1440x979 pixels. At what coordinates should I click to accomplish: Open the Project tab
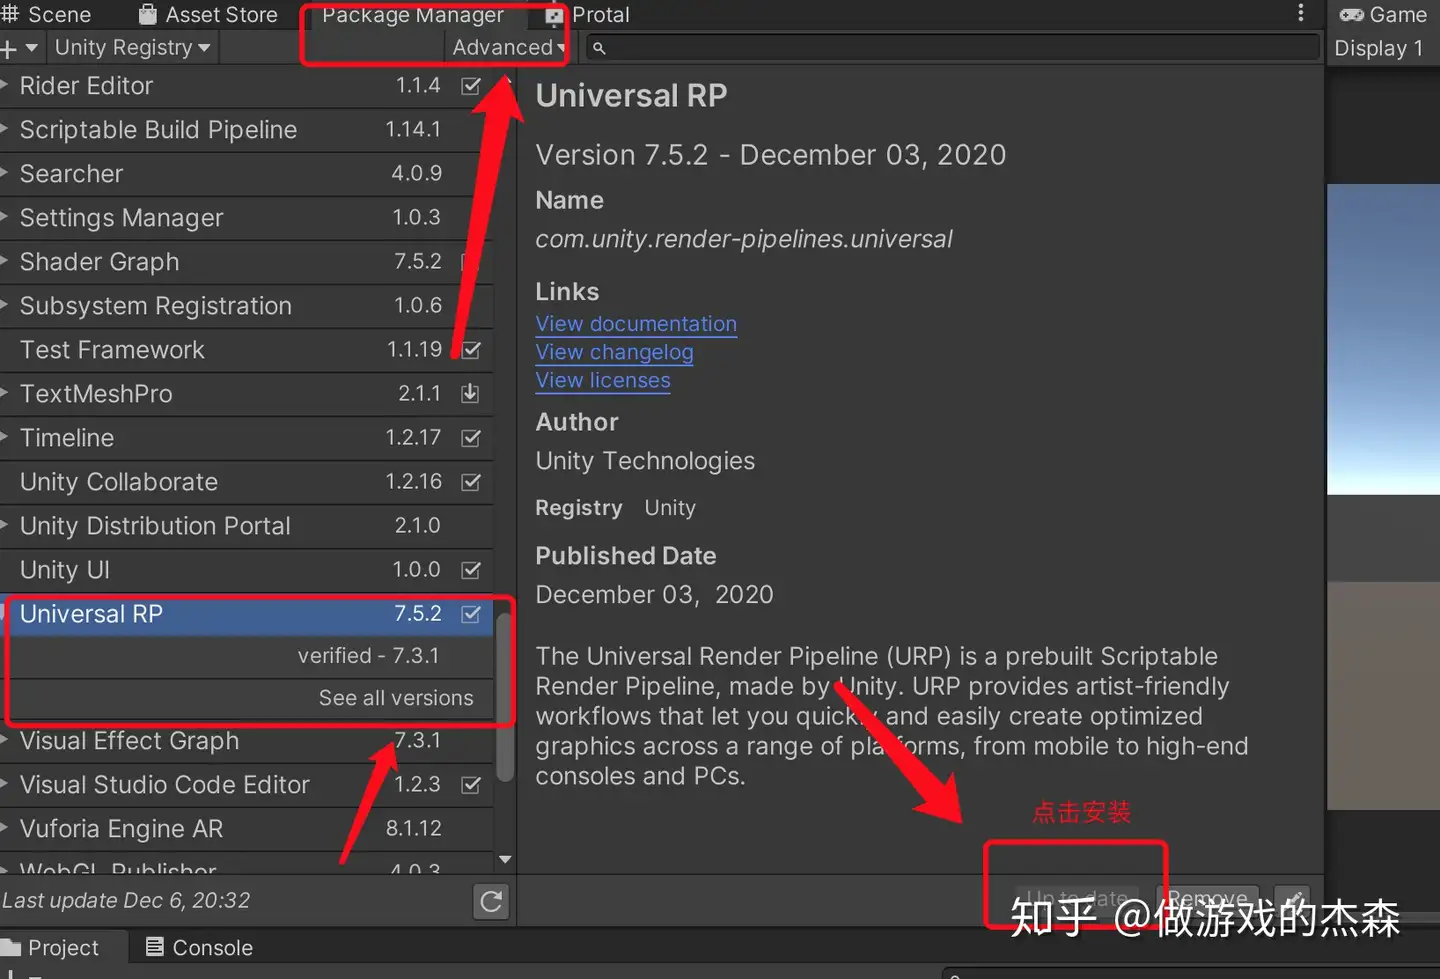click(x=52, y=947)
